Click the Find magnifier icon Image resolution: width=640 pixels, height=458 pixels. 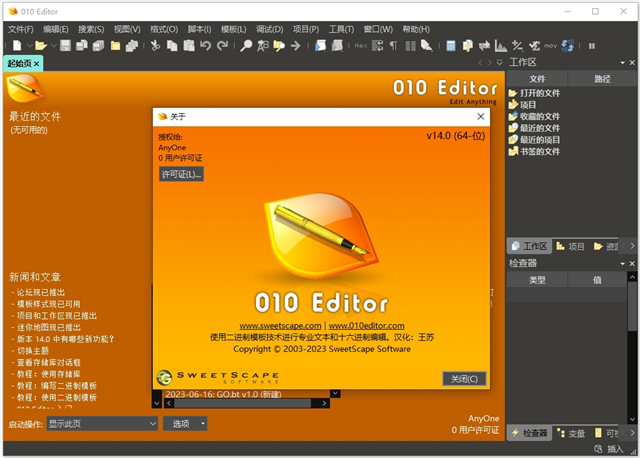248,45
